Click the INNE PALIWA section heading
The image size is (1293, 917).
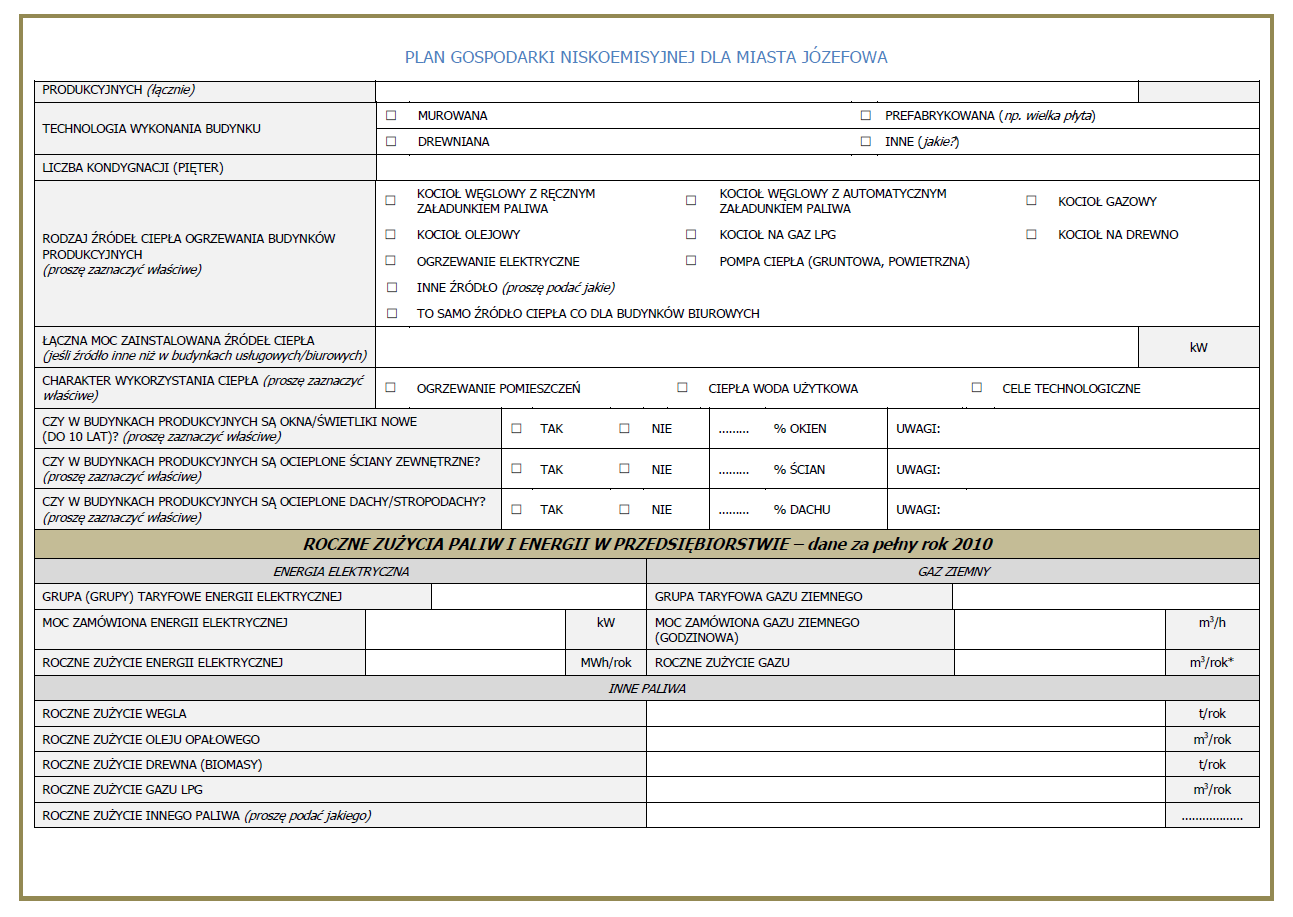click(647, 689)
